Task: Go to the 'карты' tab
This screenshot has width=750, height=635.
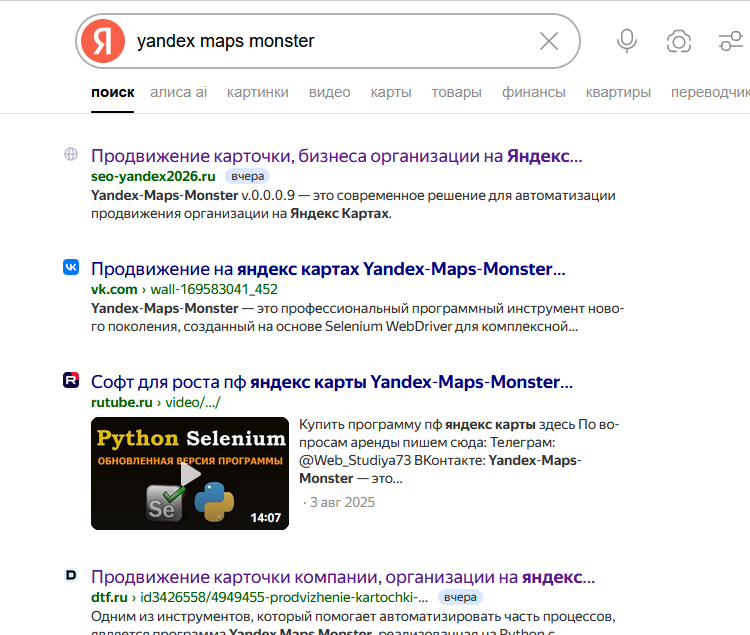Action: (x=391, y=92)
